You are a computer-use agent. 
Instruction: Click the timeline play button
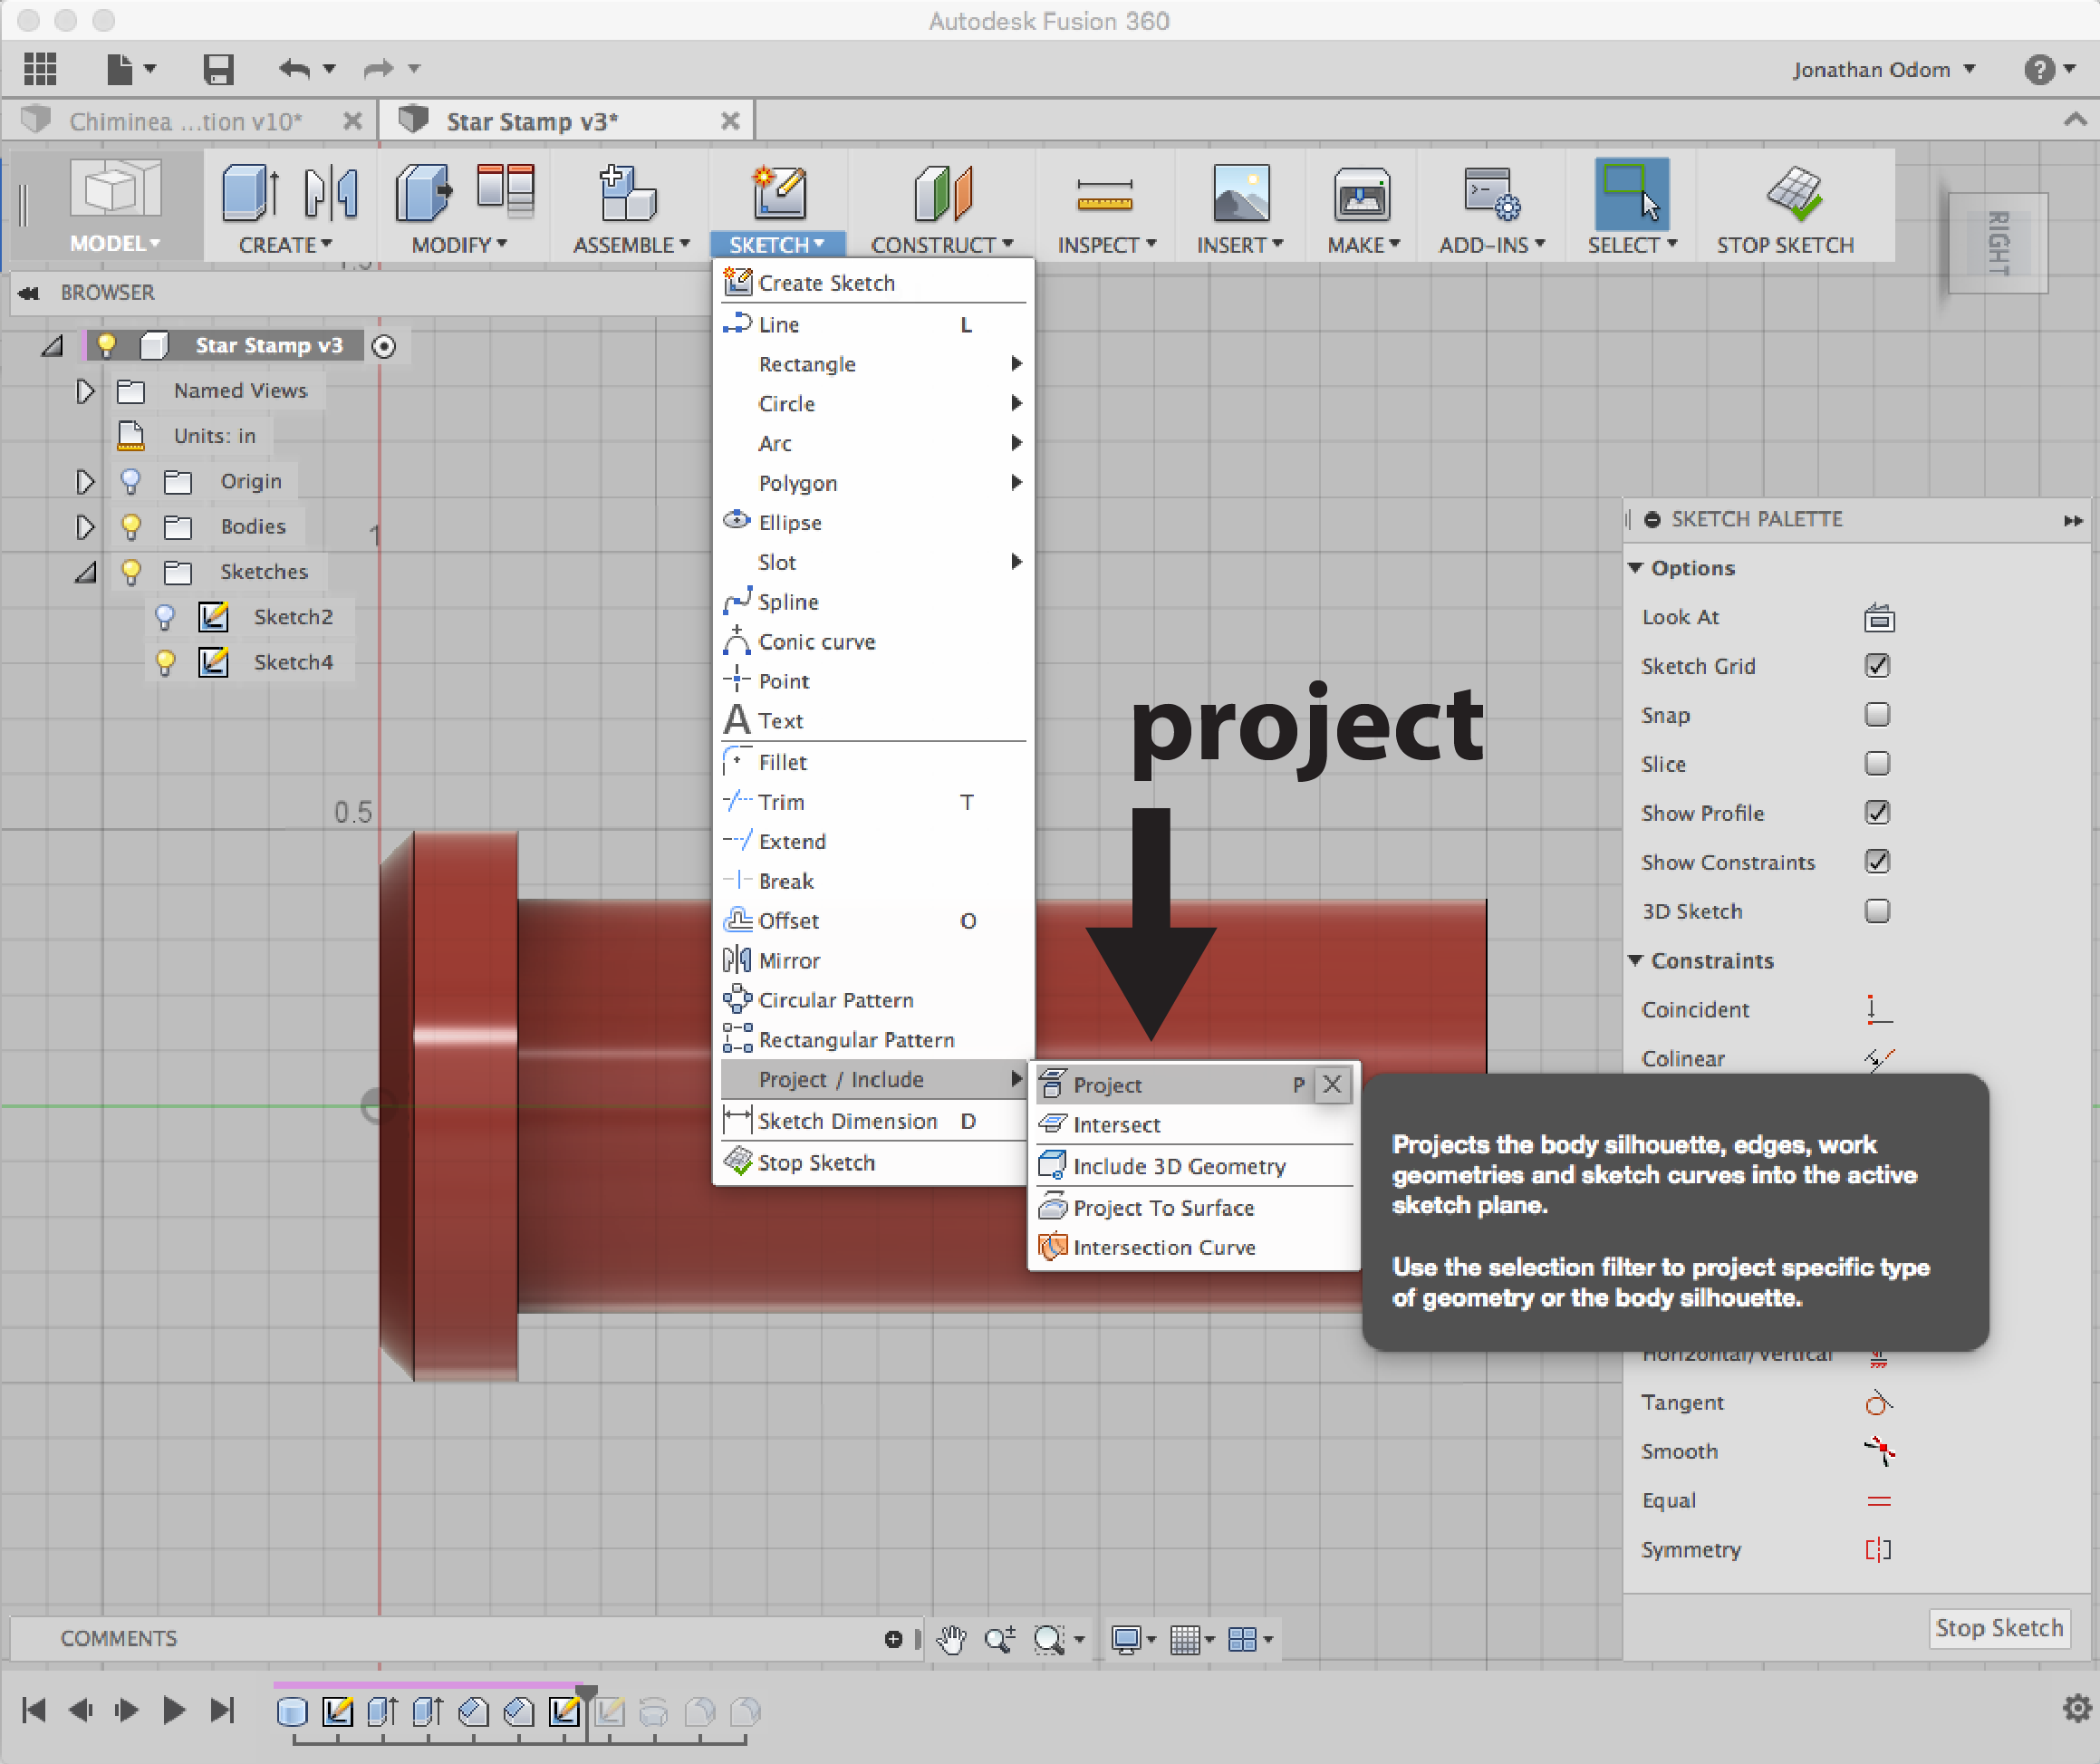tap(173, 1710)
